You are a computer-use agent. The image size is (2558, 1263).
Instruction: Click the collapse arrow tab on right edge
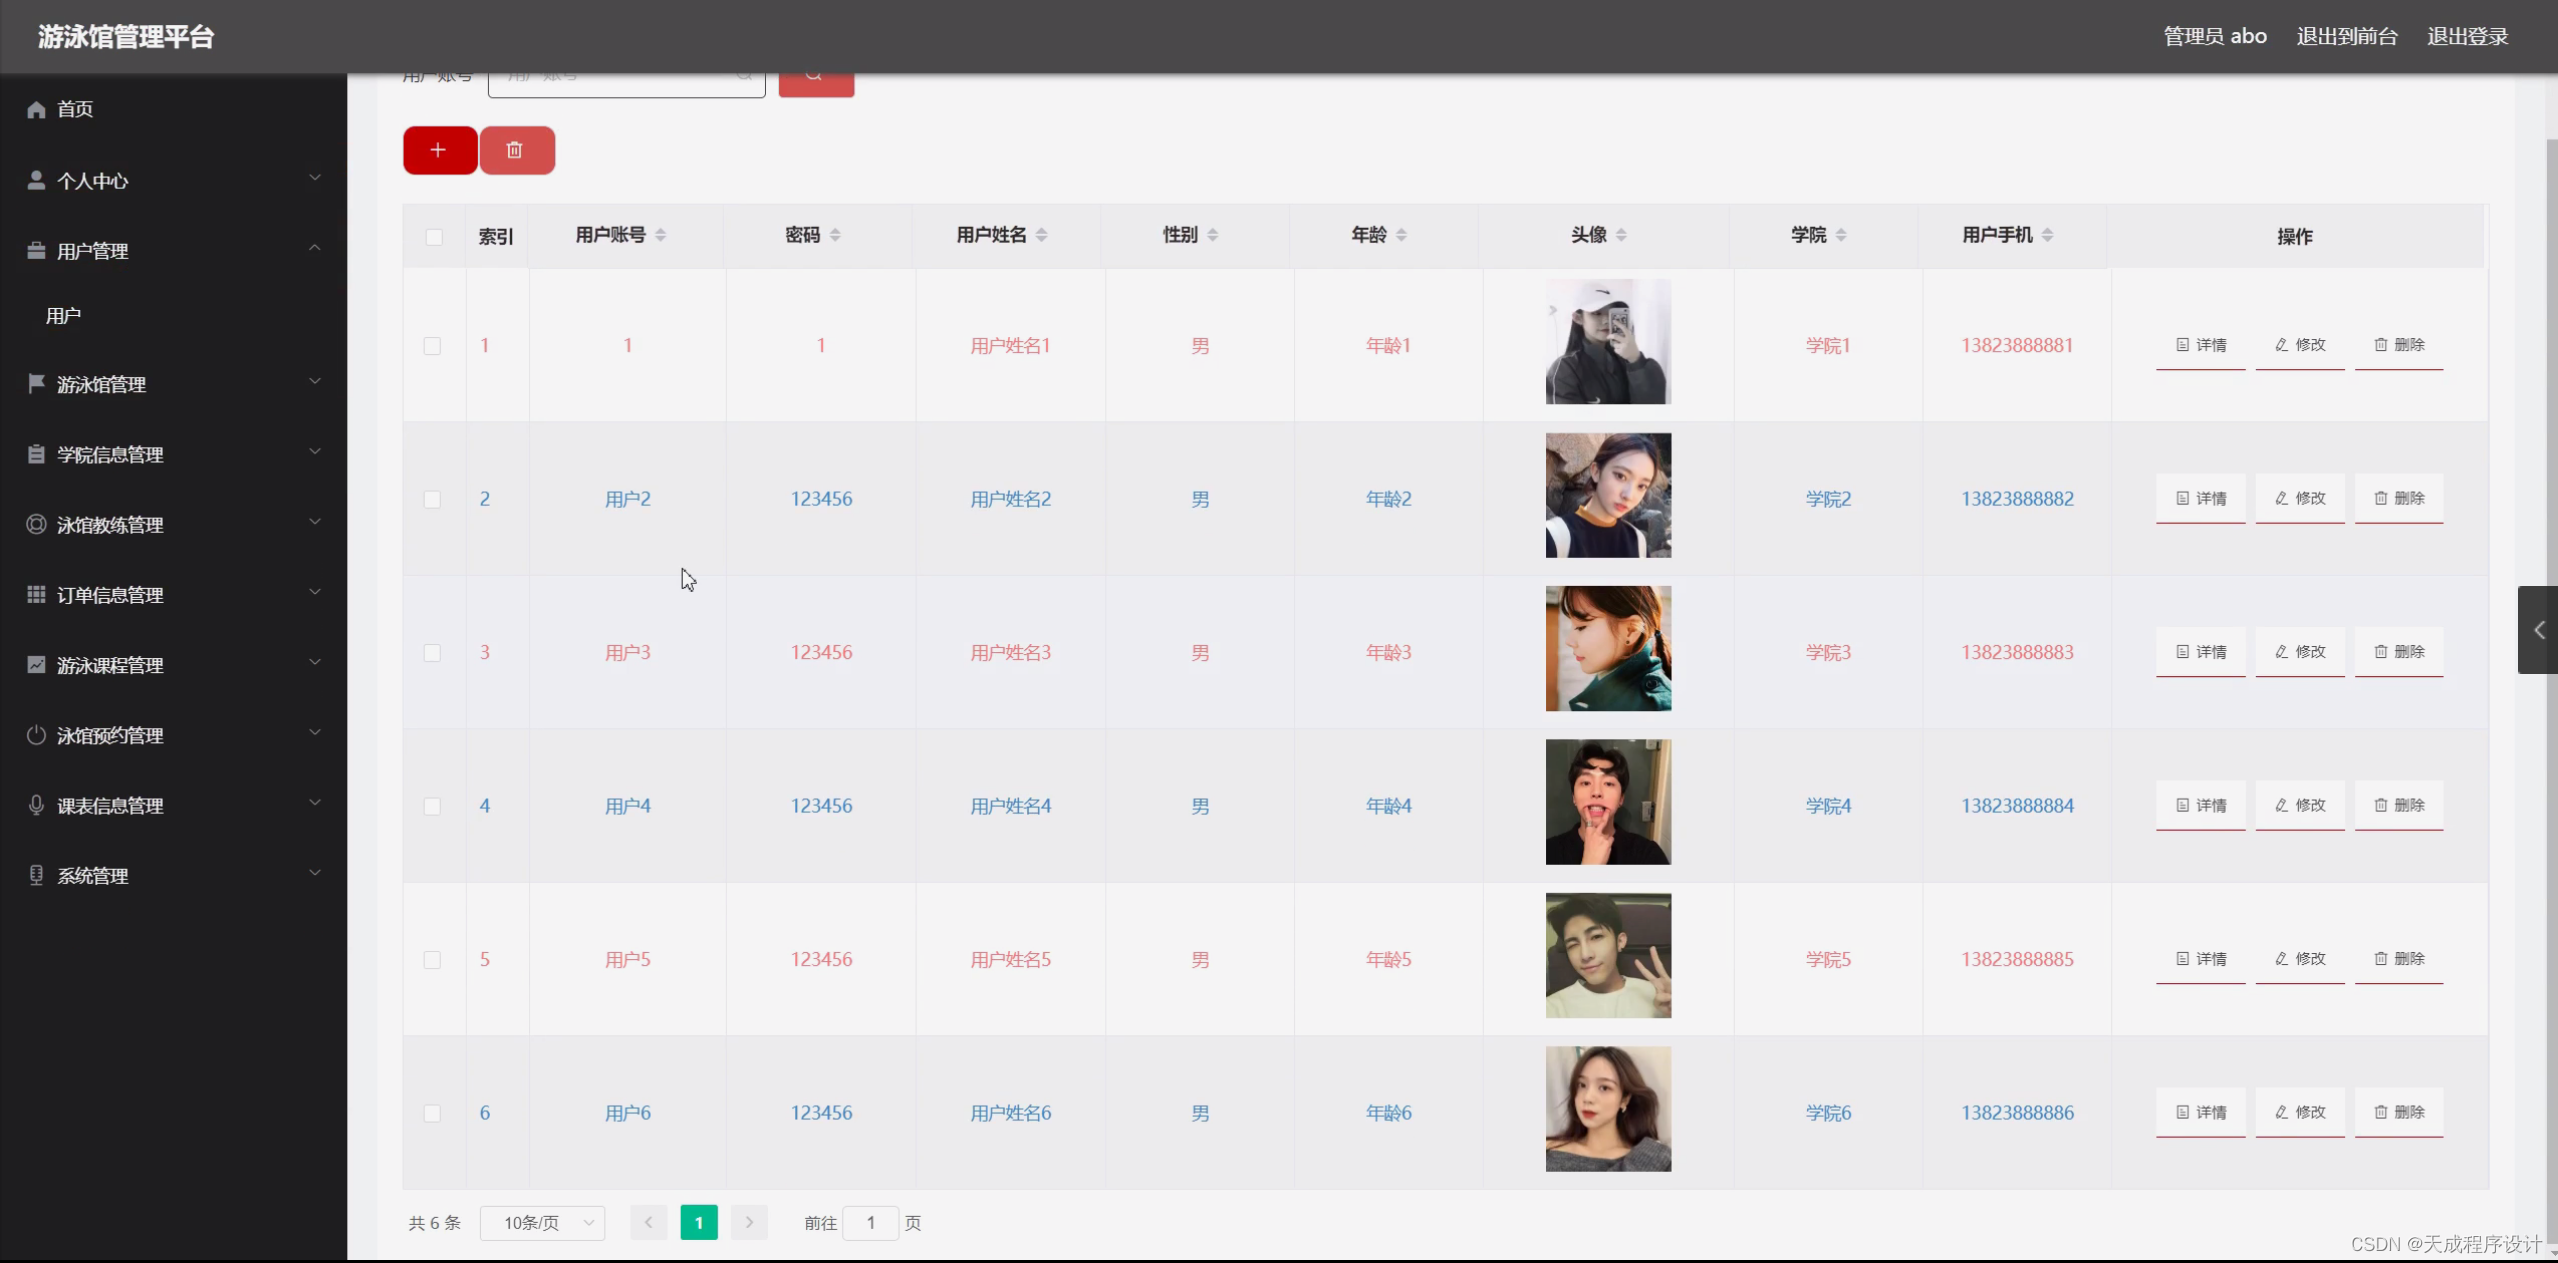click(2538, 630)
